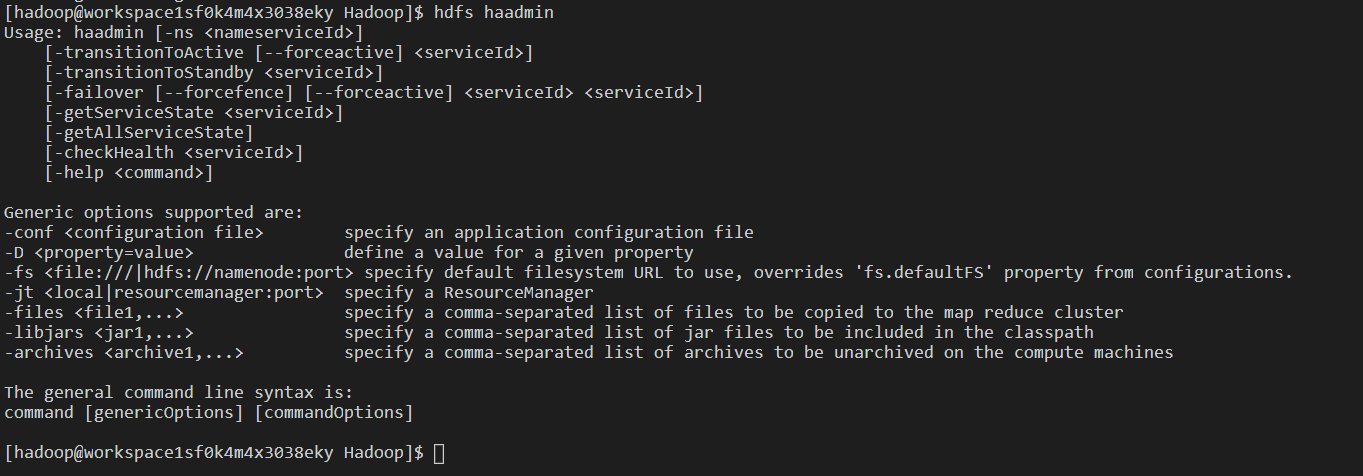Click 'The general command line syntax is:' line
This screenshot has width=1363, height=476.
coord(179,392)
